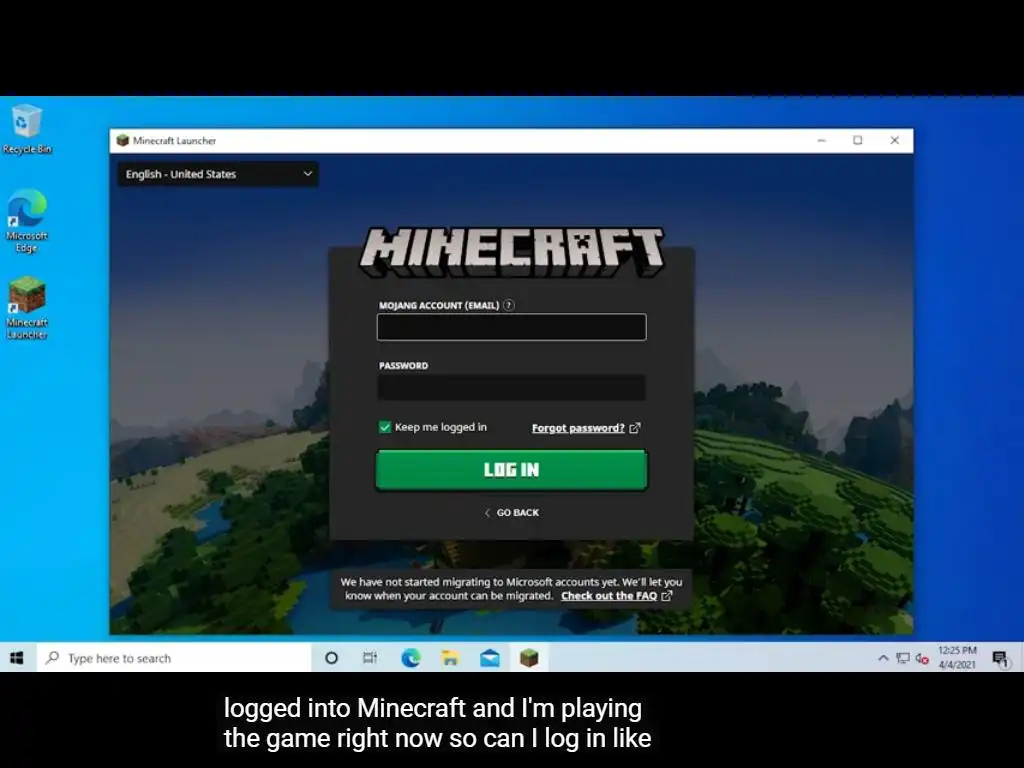The image size is (1024, 768).
Task: Open the network status tray icon
Action: pyautogui.click(x=903, y=658)
